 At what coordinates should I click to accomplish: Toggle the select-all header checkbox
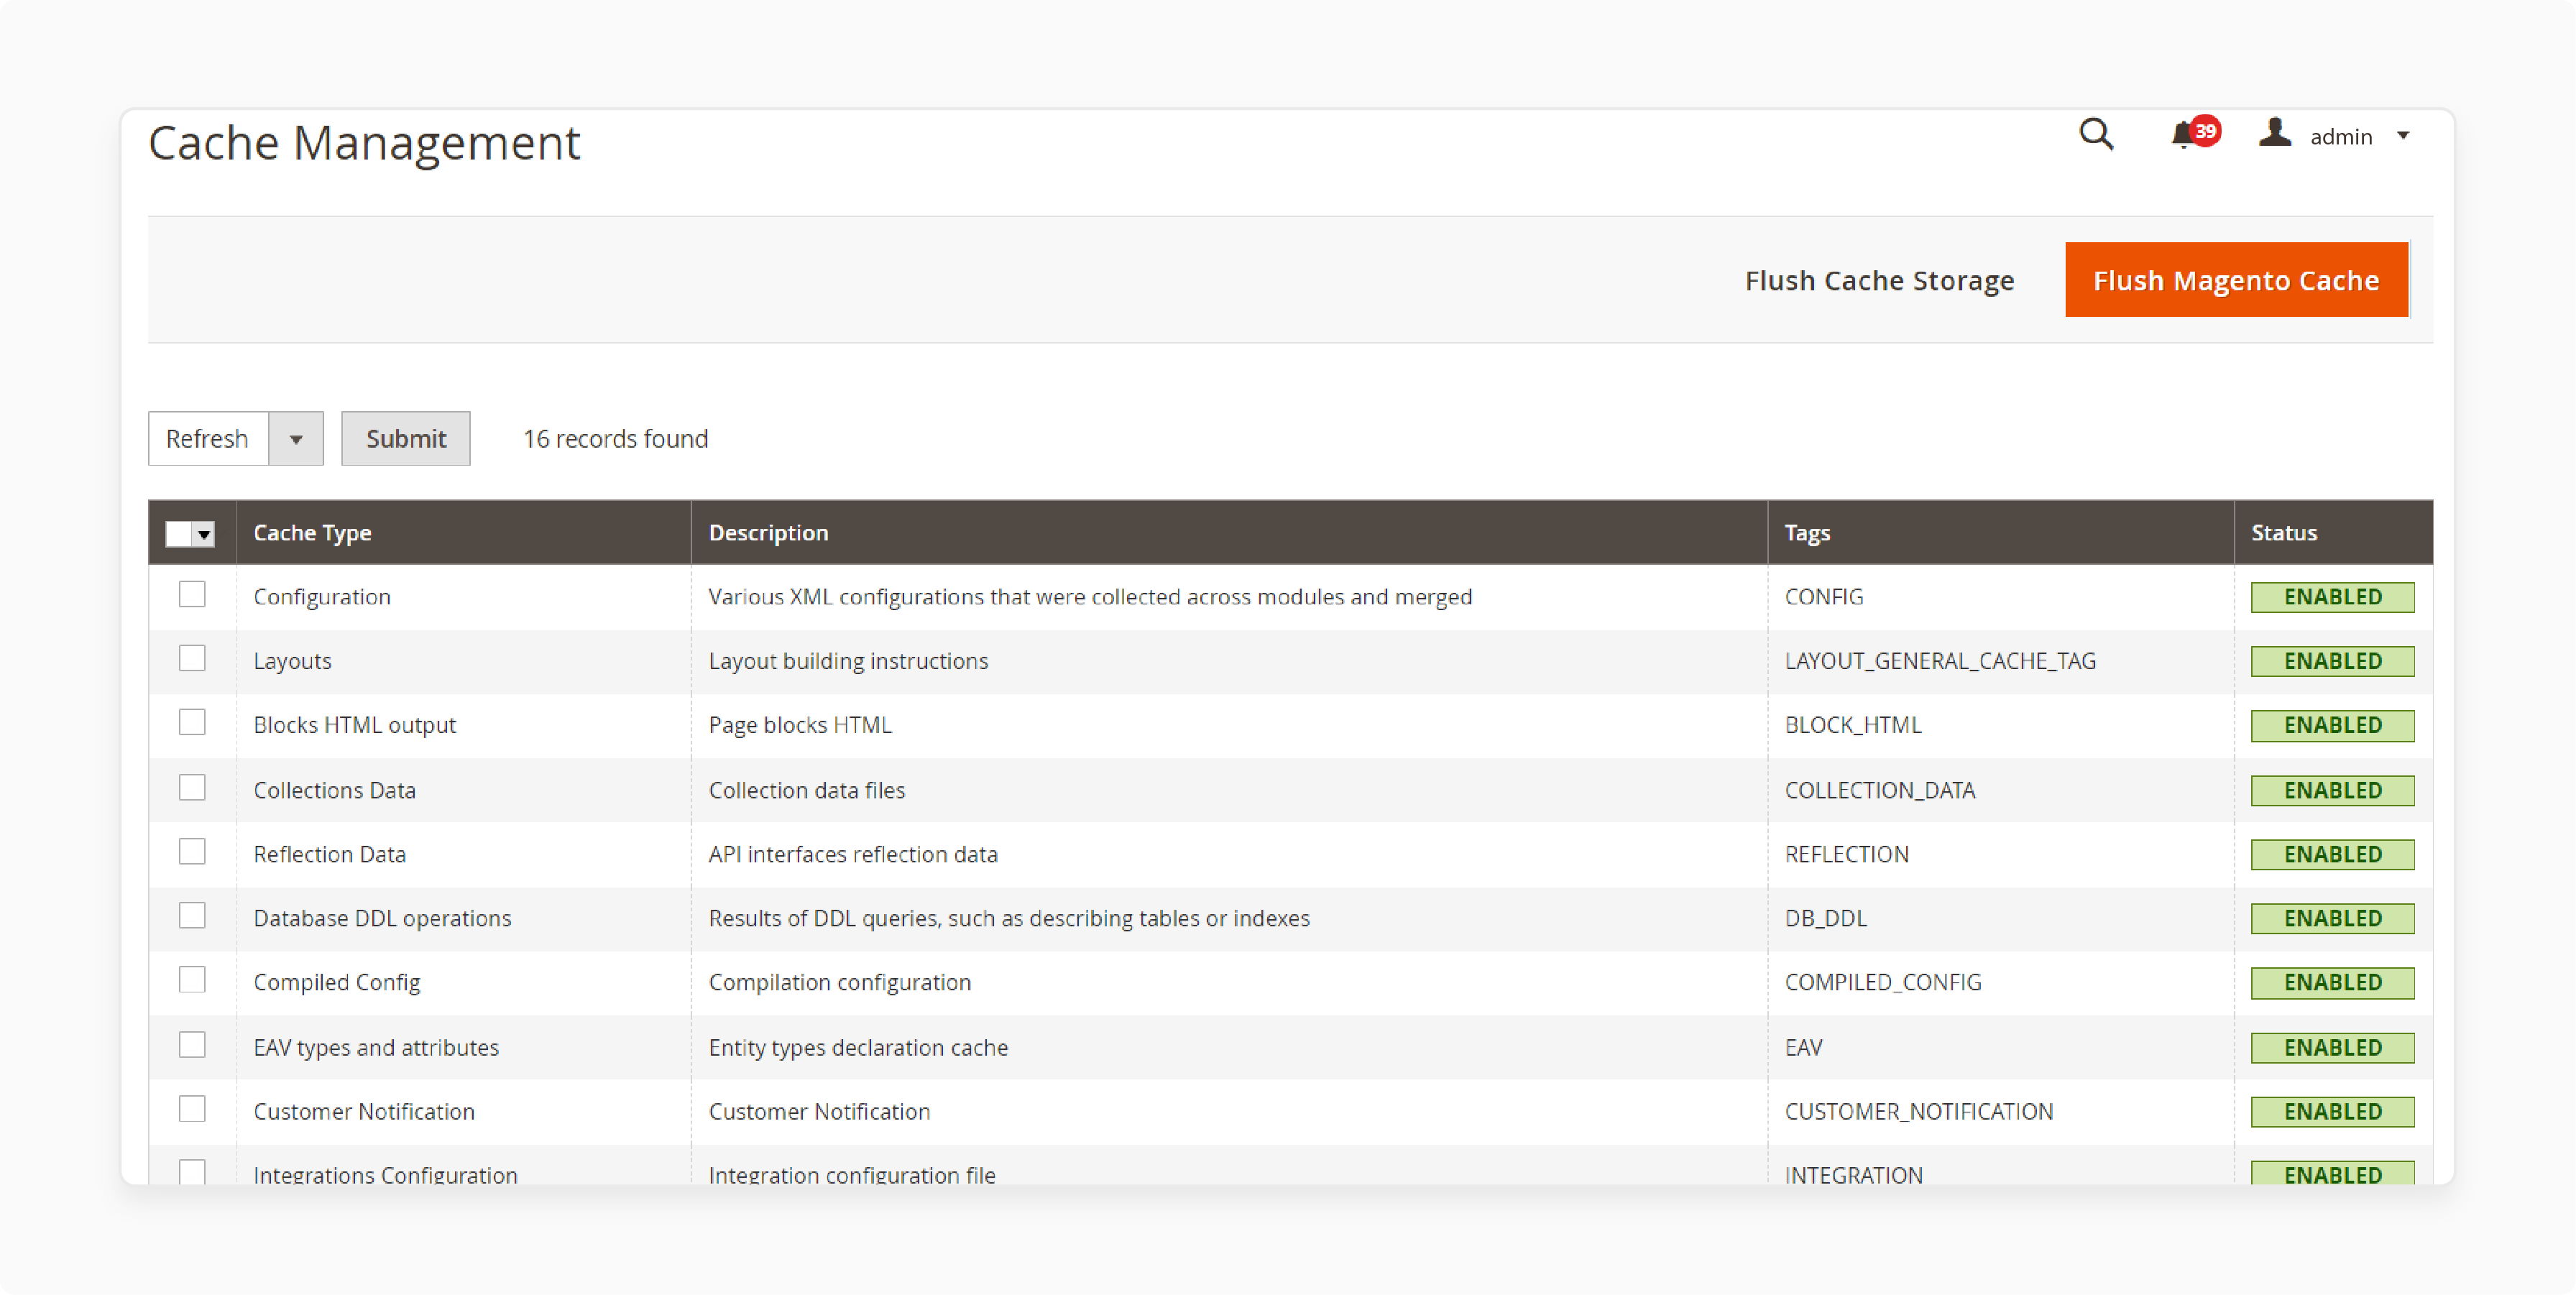[x=179, y=534]
